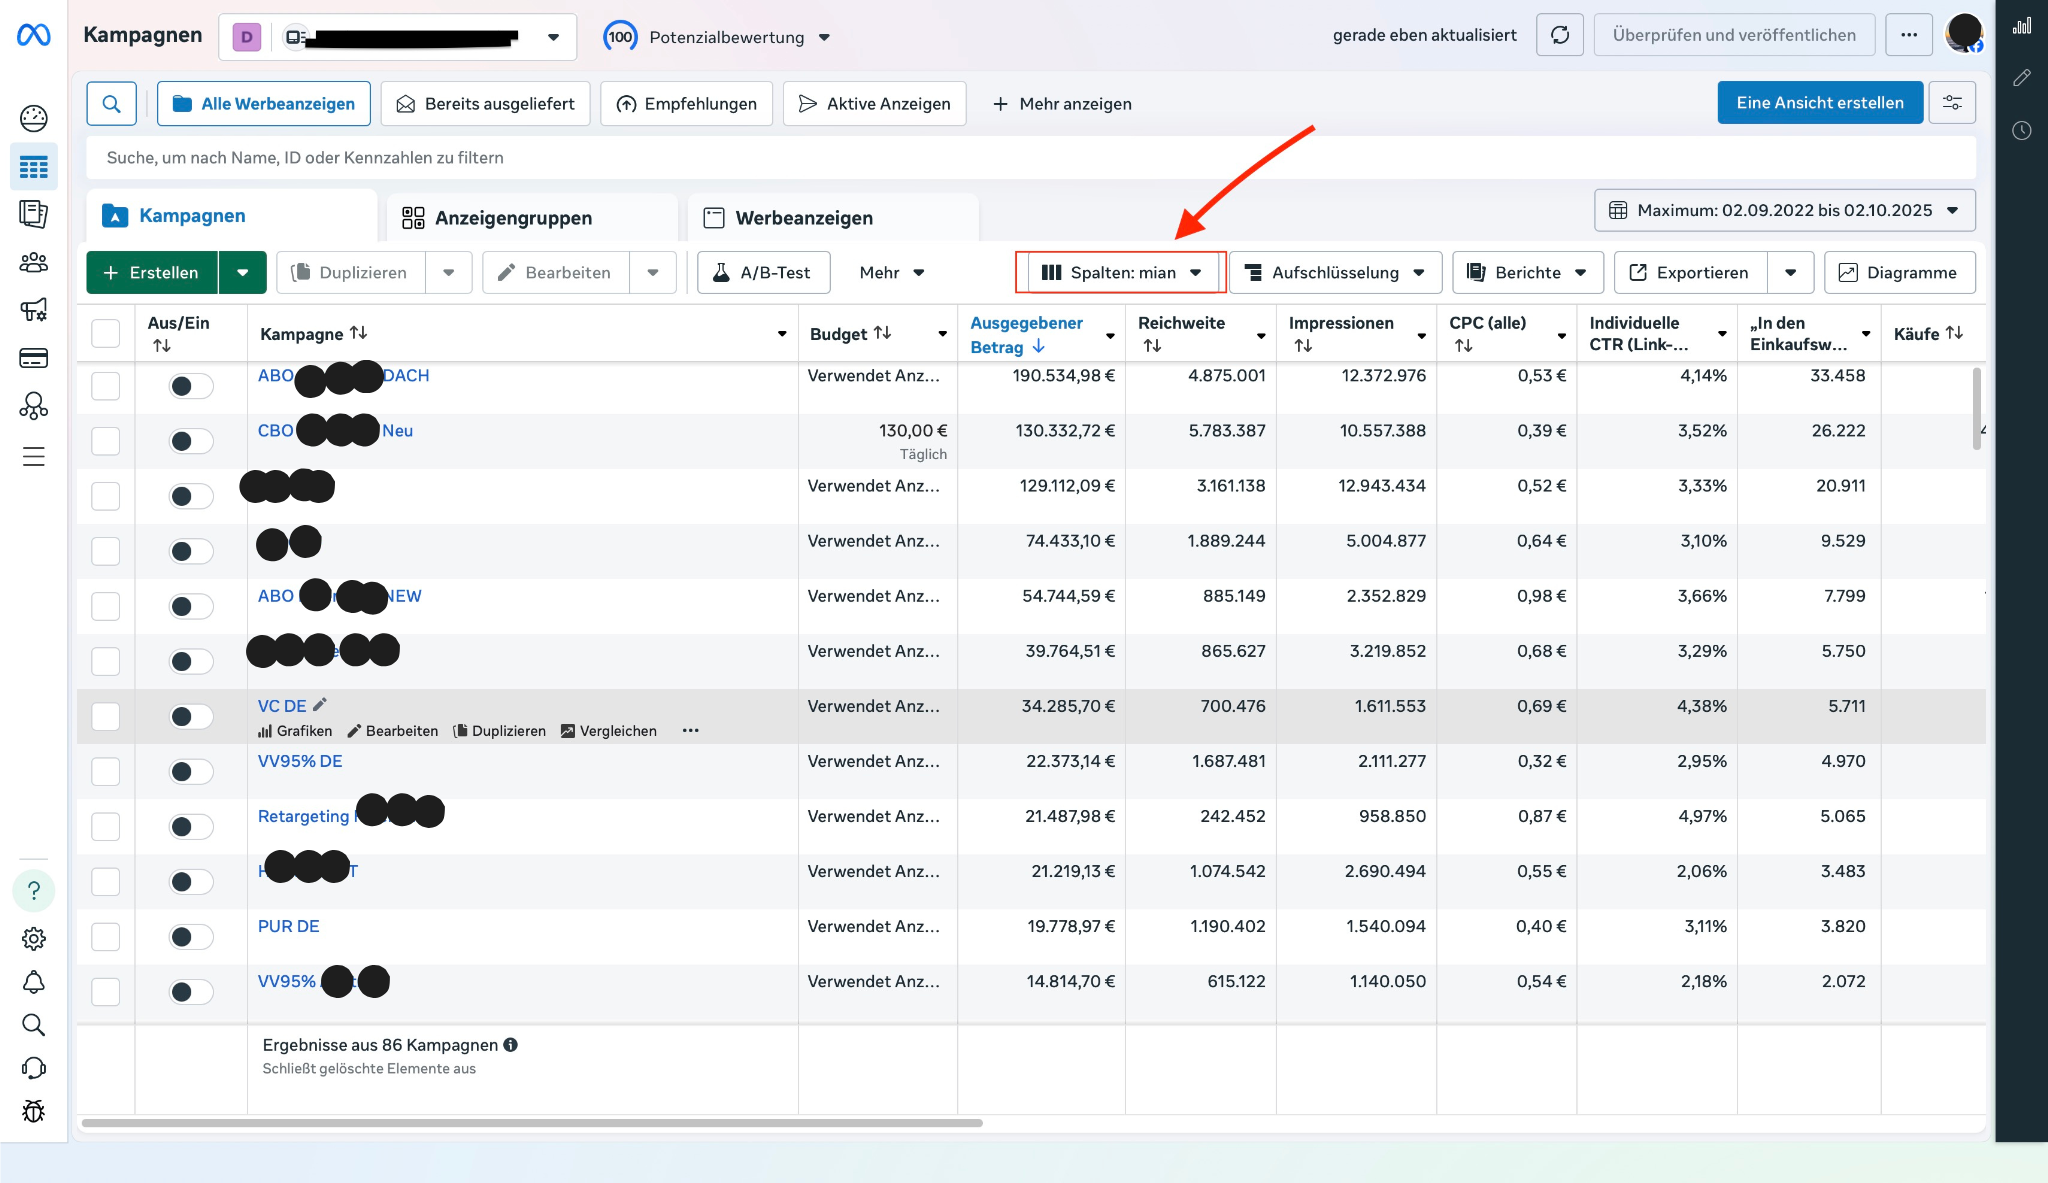Open the bell notifications icon in sidebar
The image size is (2048, 1183).
(x=33, y=982)
